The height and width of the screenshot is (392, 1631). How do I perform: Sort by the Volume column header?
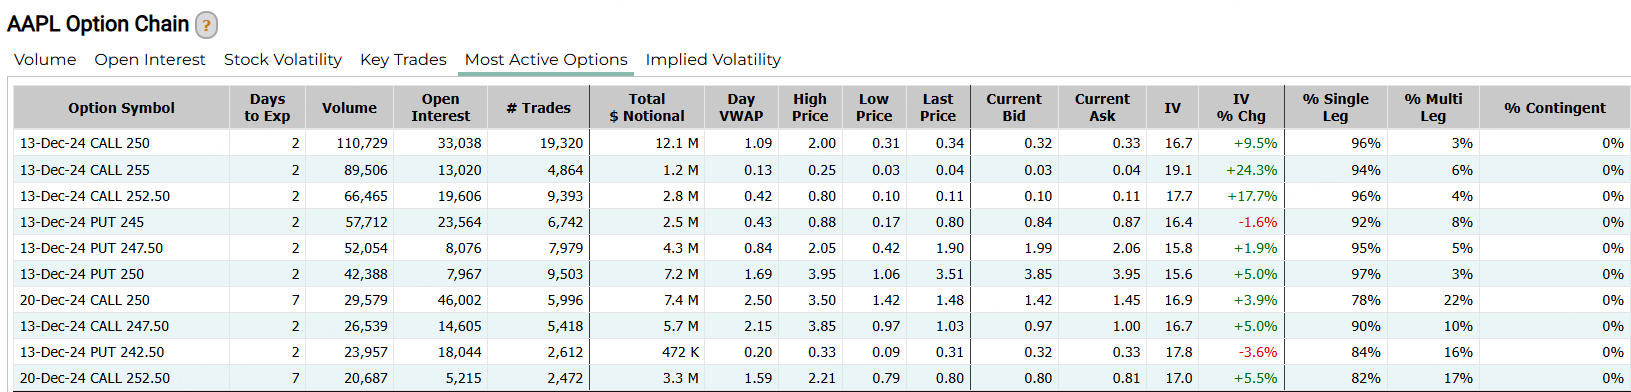[349, 108]
